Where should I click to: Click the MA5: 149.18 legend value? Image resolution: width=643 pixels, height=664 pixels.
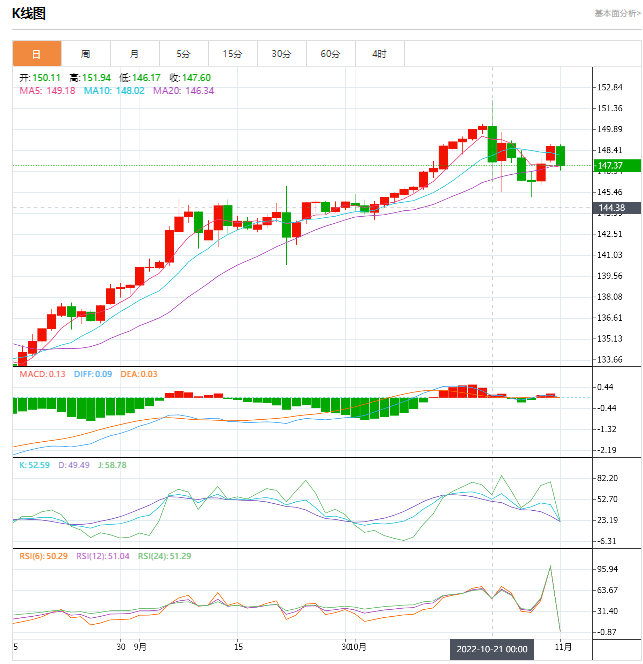tap(47, 91)
